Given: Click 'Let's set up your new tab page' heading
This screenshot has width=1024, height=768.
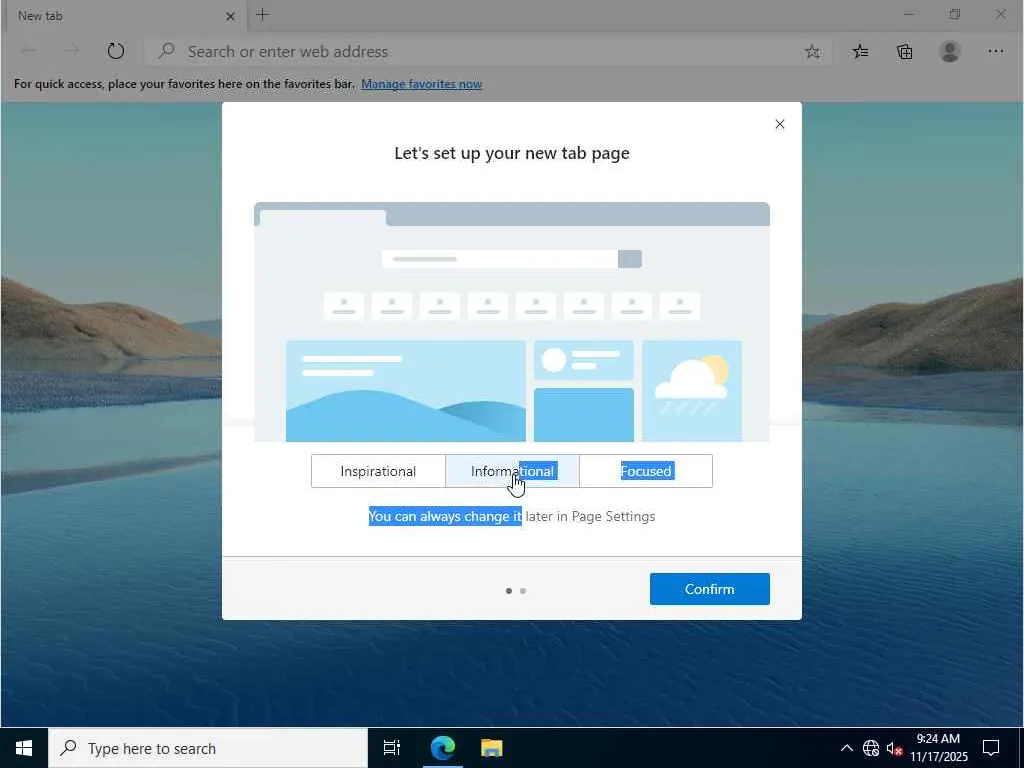Looking at the screenshot, I should coord(512,153).
